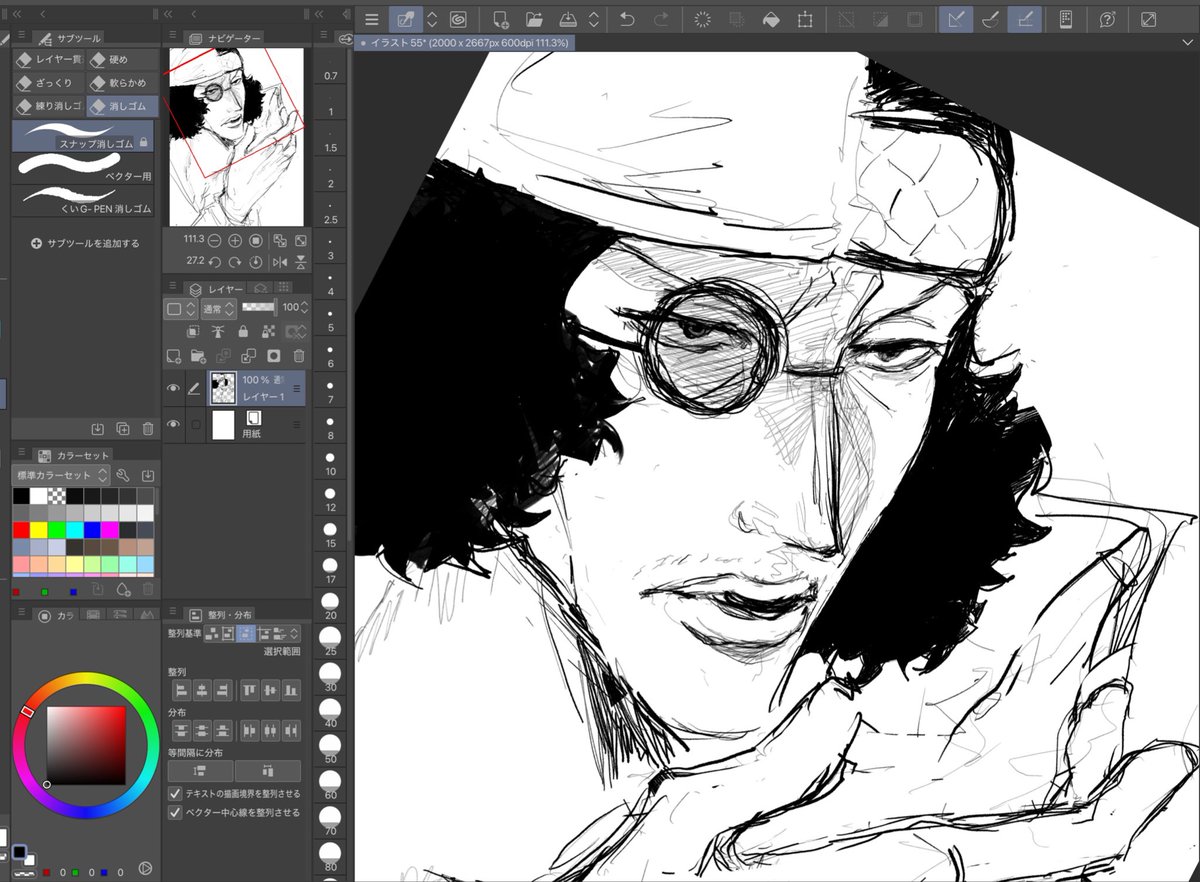
Task: Toggle snap to grid icon in toolbar
Action: 1022,19
